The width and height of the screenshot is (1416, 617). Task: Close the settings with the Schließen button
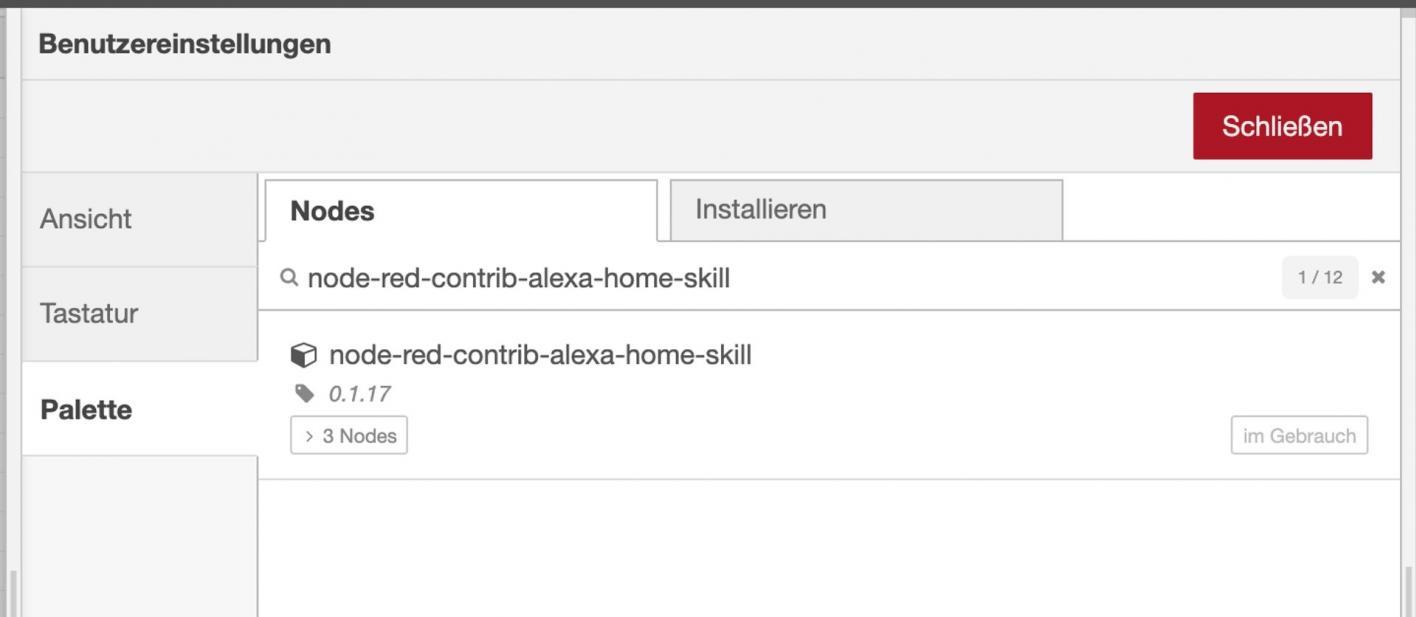click(1283, 126)
